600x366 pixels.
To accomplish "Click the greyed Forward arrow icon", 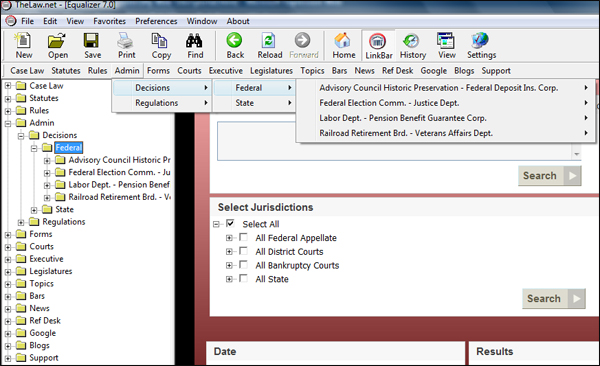I will pos(302,40).
